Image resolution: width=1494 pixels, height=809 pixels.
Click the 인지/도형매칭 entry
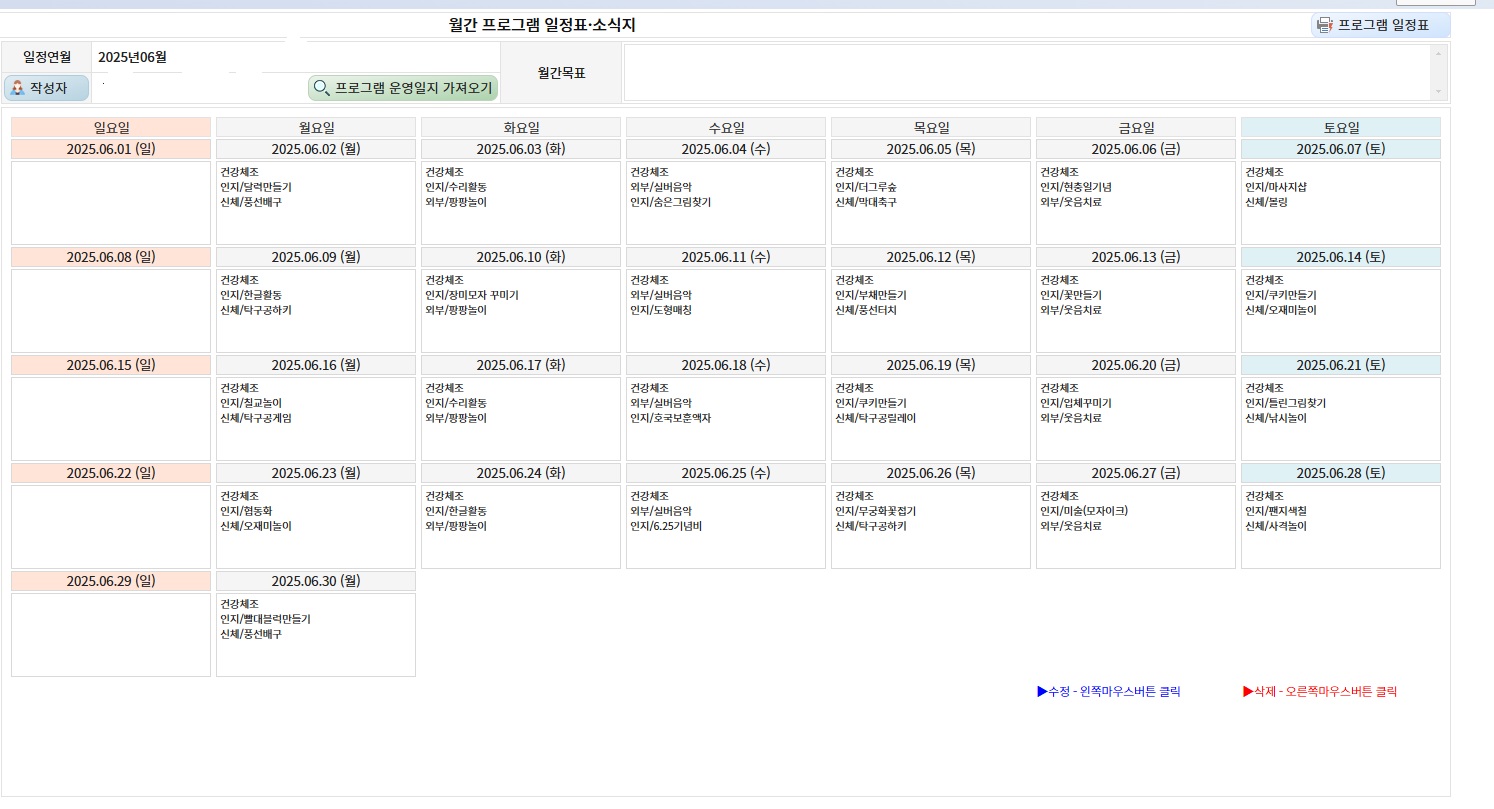point(661,310)
